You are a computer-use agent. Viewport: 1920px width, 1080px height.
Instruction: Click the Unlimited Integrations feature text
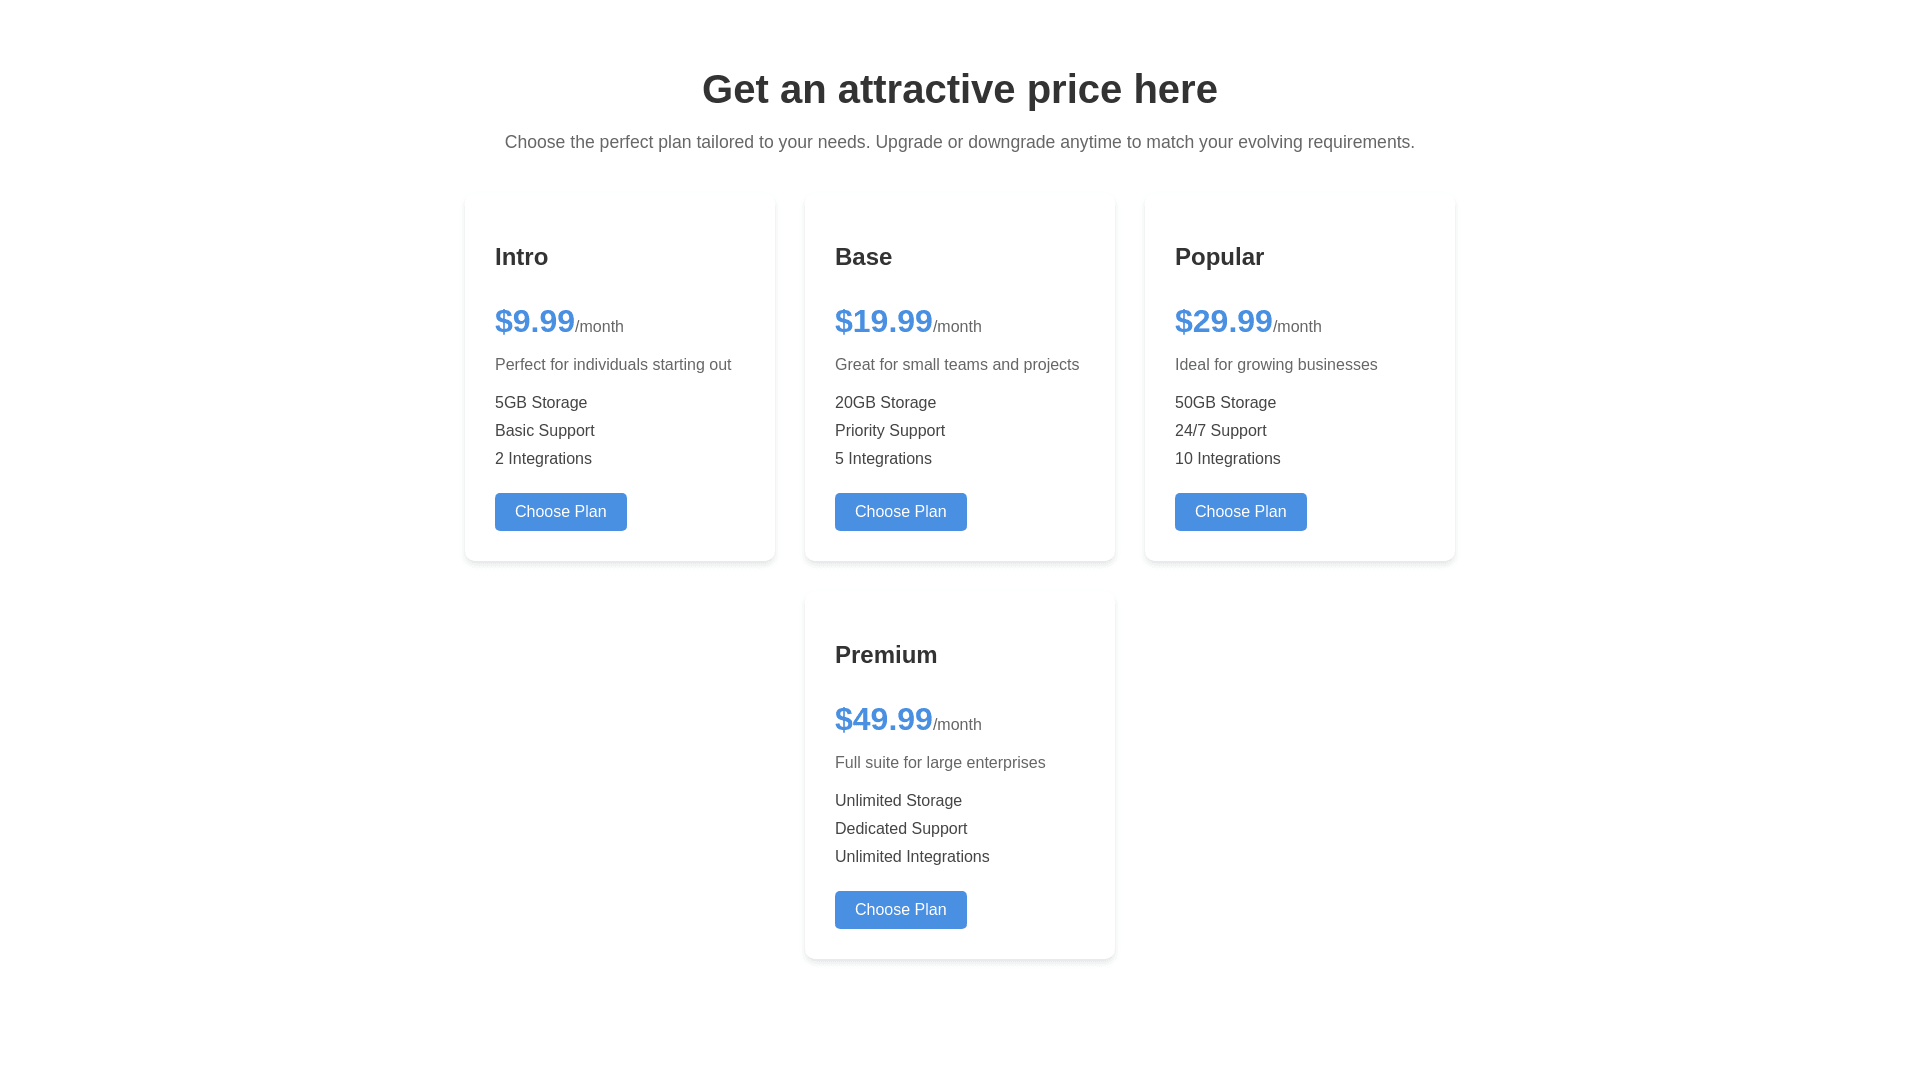pyautogui.click(x=911, y=857)
